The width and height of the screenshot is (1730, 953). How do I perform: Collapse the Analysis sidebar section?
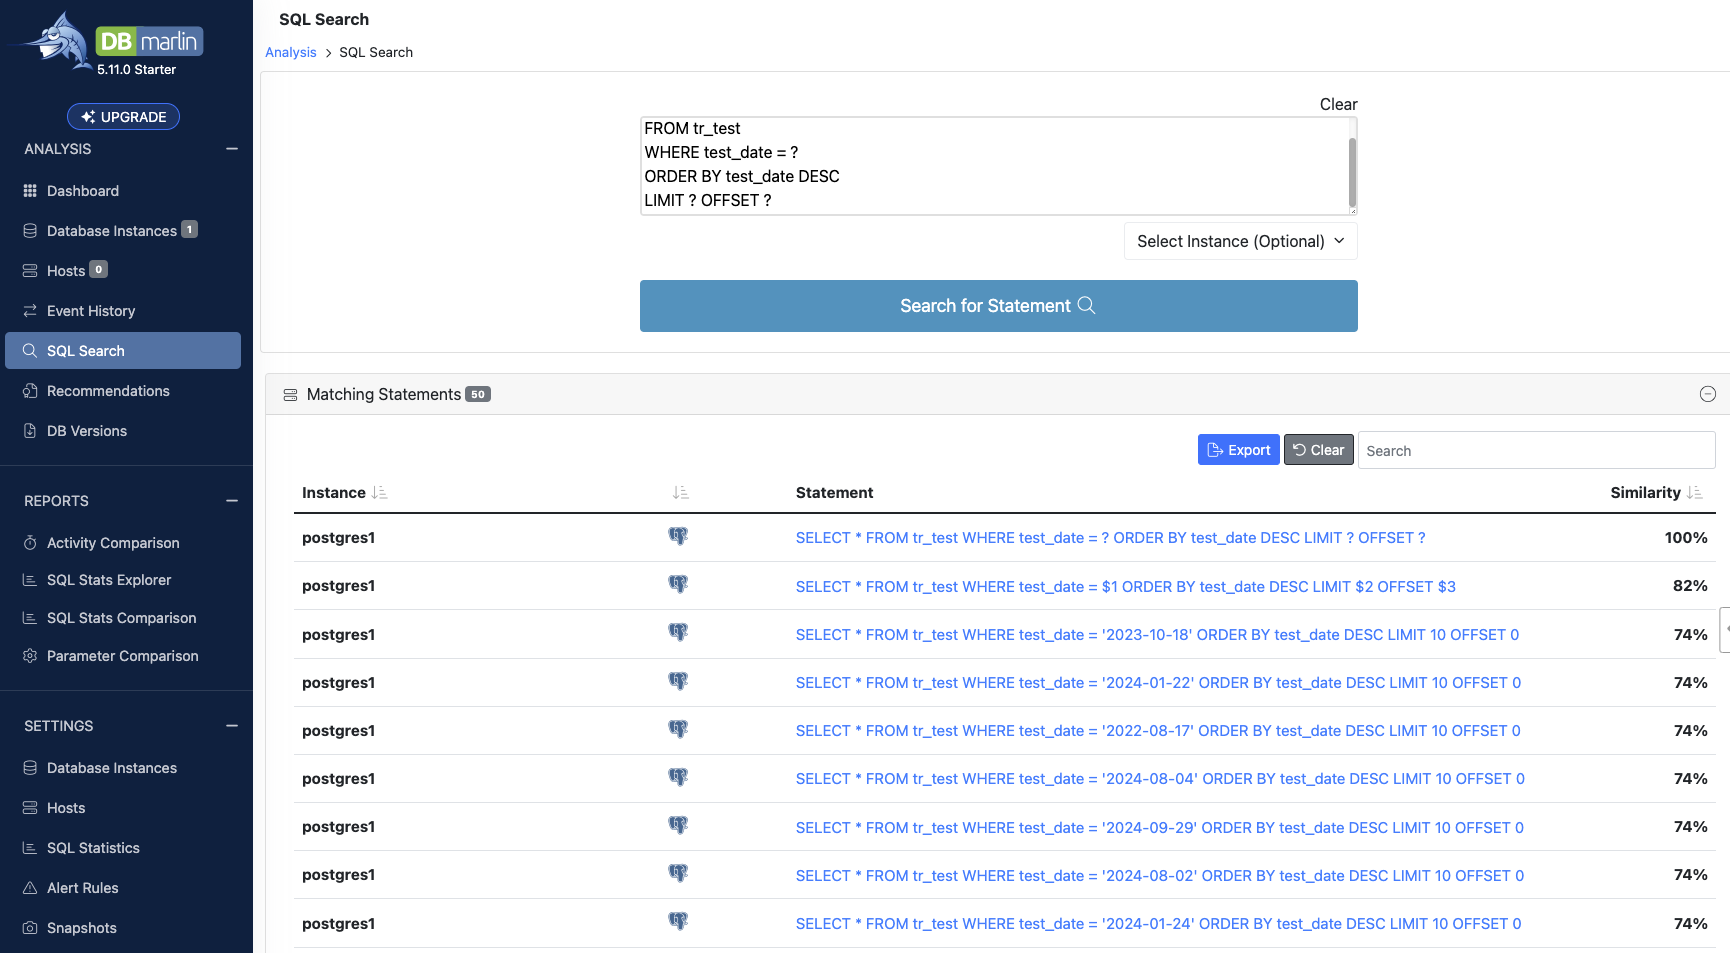click(x=232, y=149)
